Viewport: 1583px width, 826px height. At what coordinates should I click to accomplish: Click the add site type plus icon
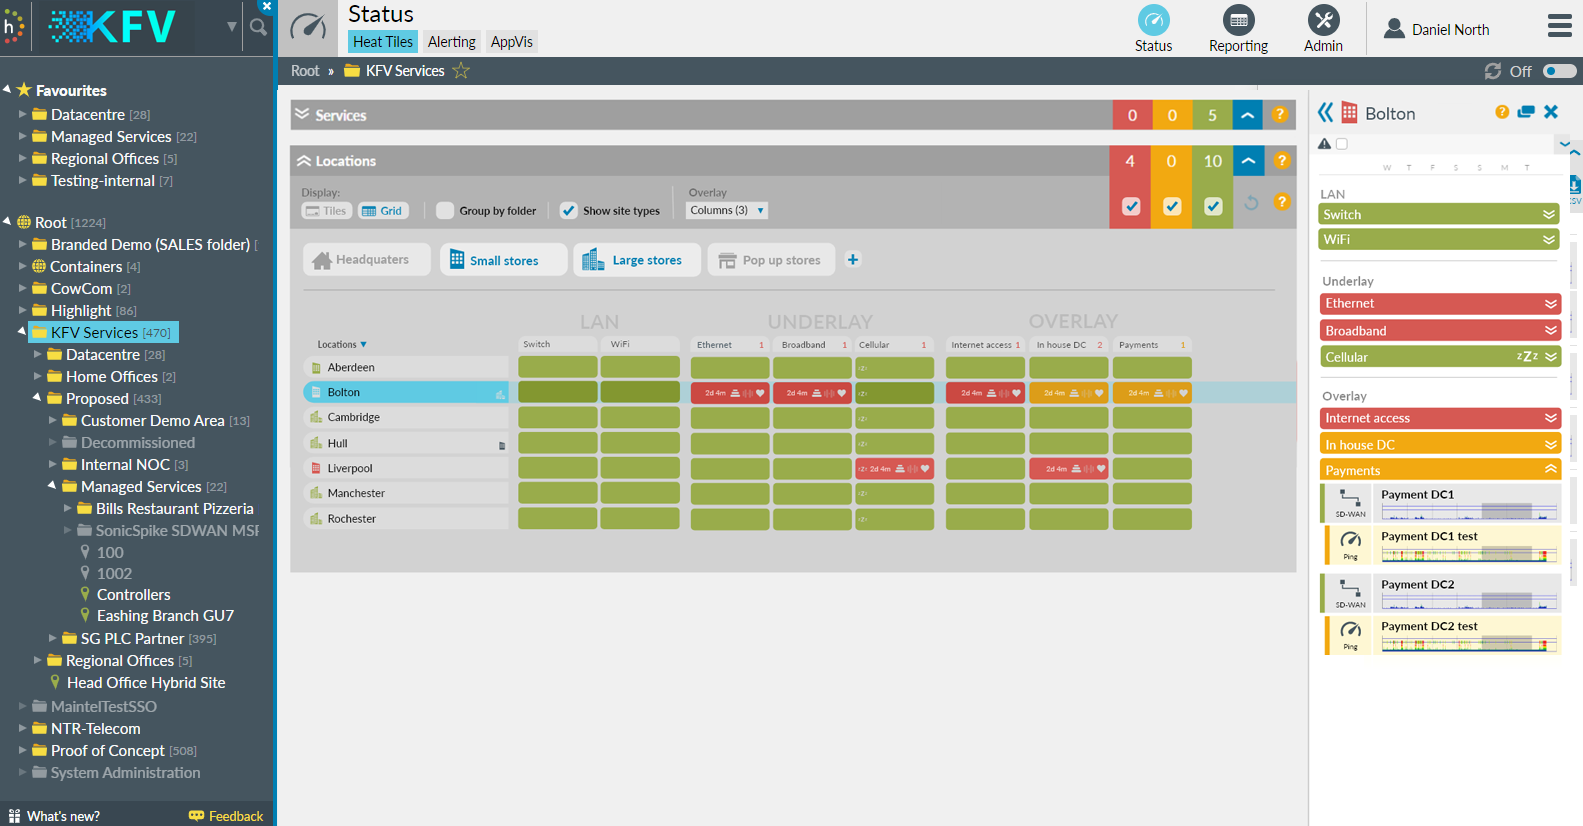(x=853, y=260)
